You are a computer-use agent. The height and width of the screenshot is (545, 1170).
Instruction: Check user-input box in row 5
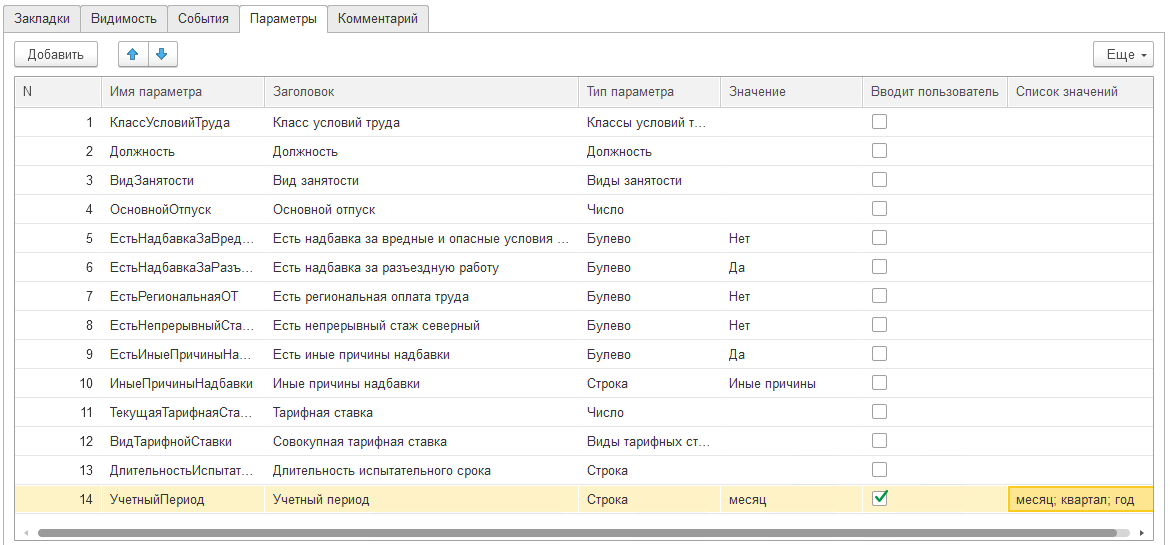[x=880, y=237]
